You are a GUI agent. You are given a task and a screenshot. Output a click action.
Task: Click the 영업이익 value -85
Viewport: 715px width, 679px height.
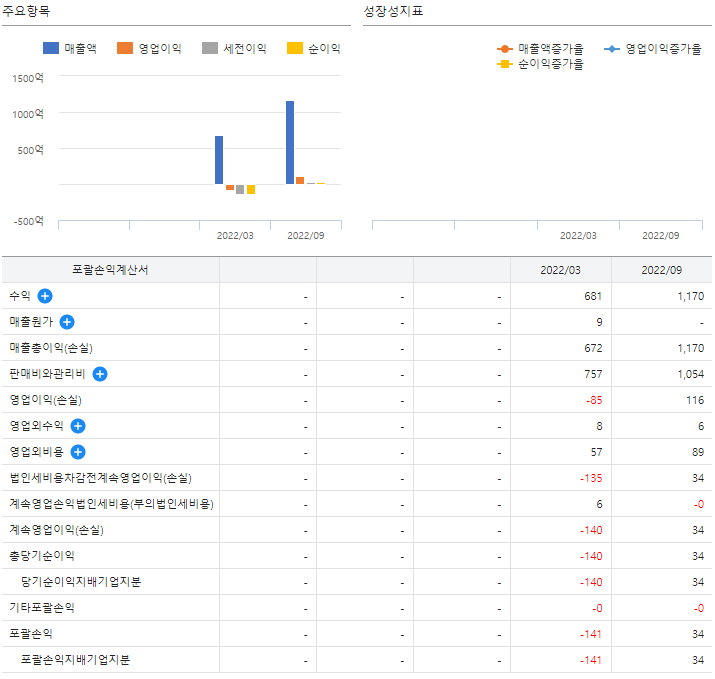(x=594, y=400)
